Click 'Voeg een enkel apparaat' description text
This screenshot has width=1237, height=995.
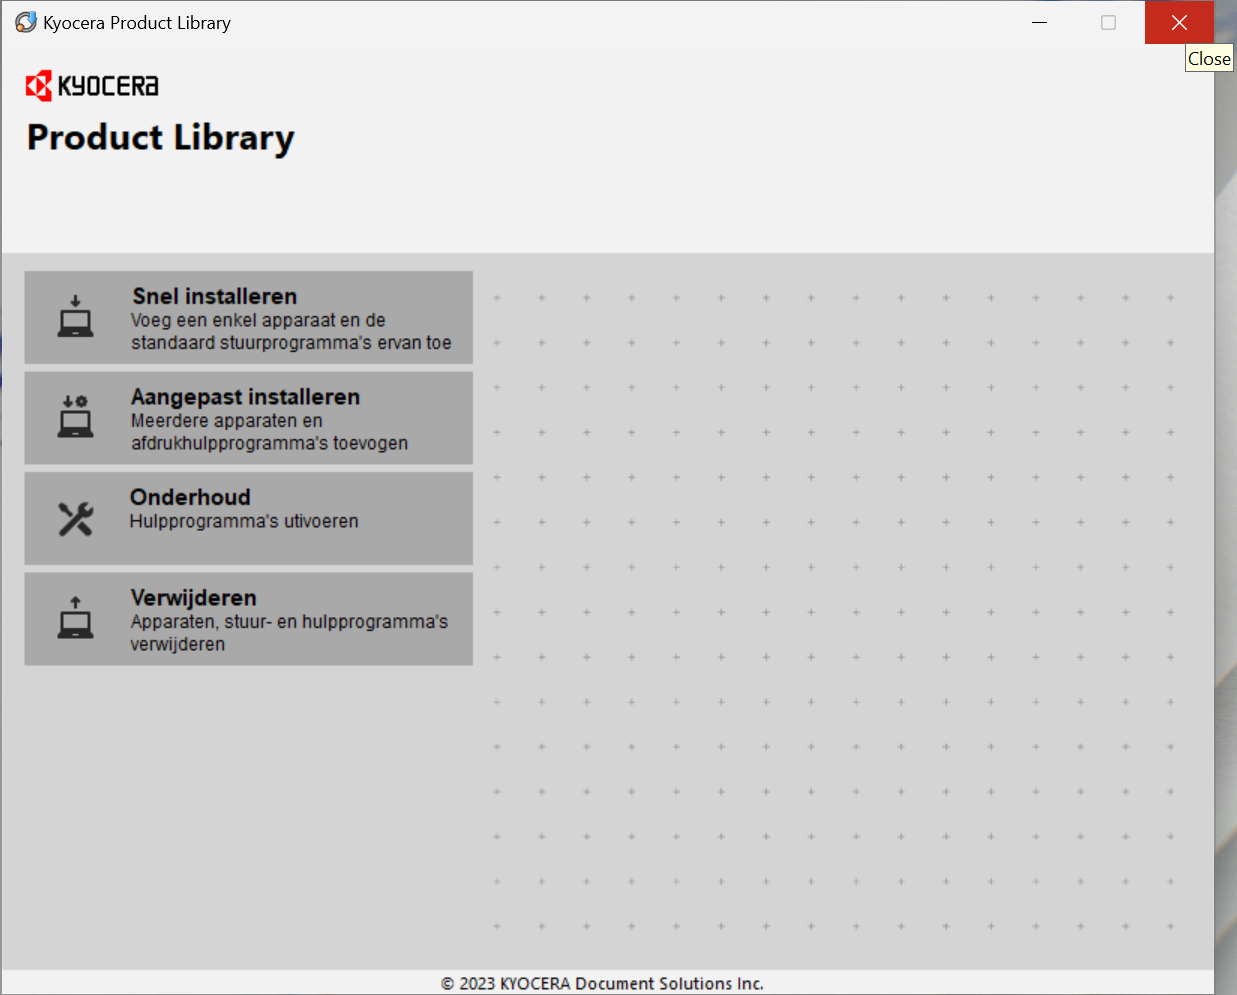(291, 331)
